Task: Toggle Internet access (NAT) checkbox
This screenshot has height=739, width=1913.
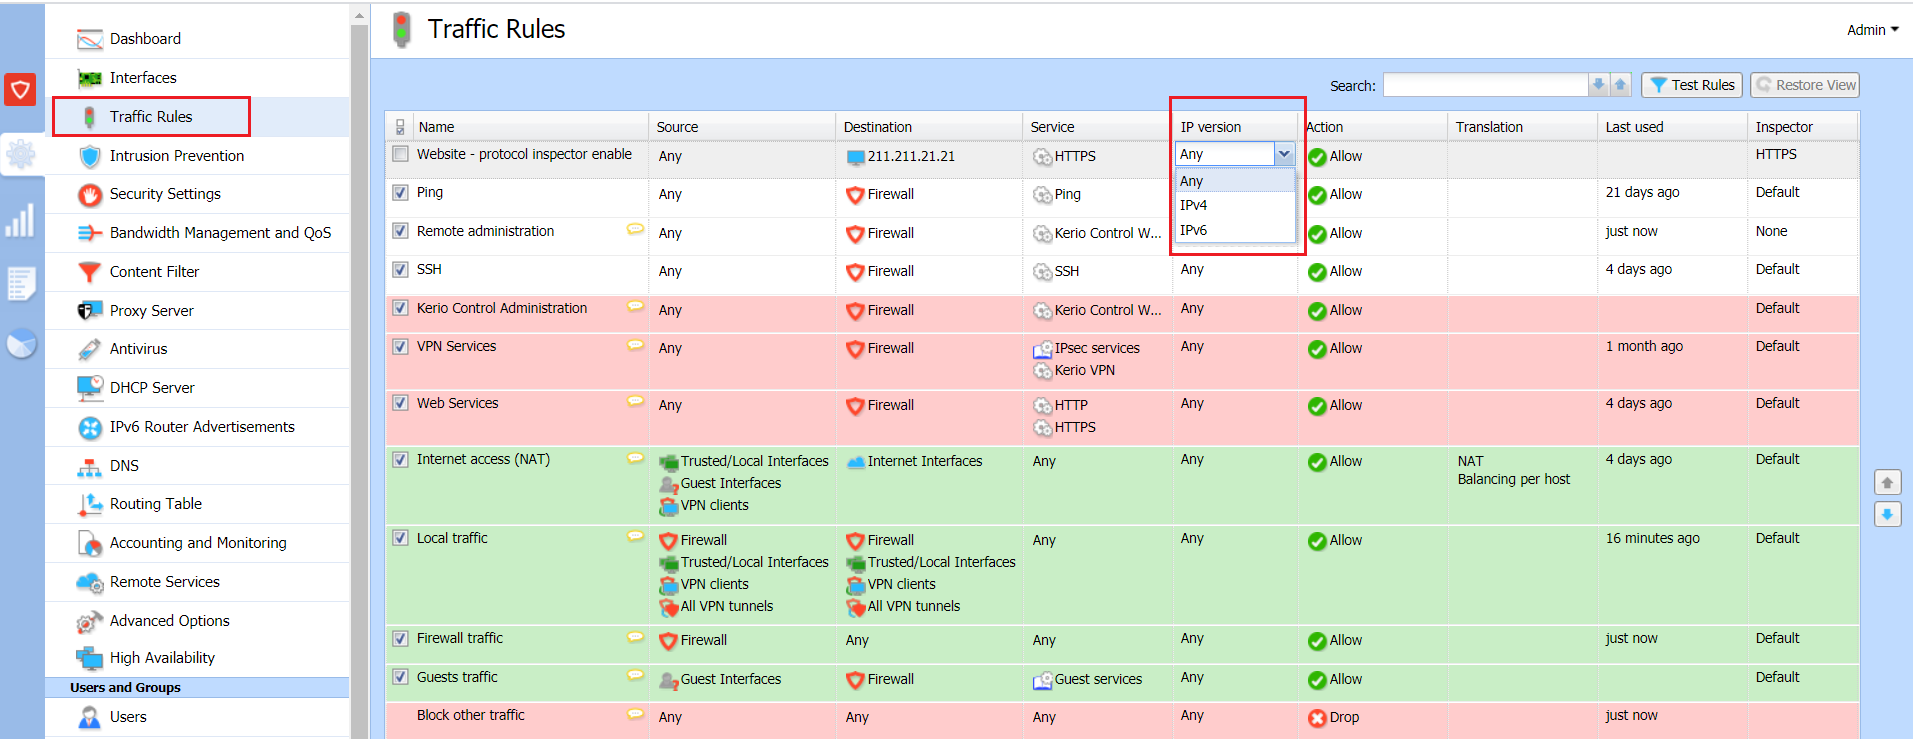Action: pyautogui.click(x=400, y=459)
